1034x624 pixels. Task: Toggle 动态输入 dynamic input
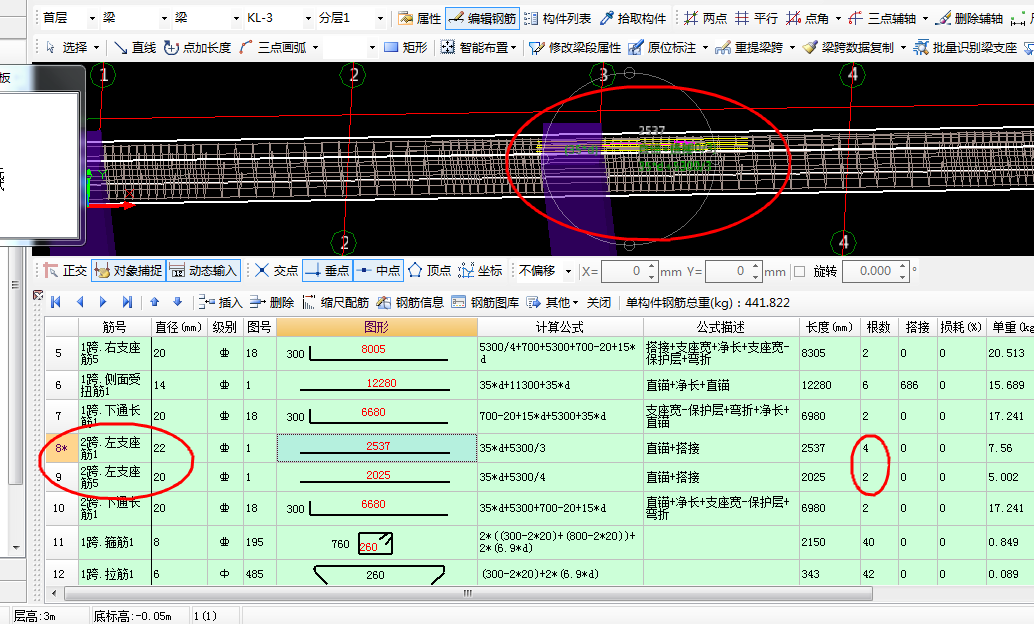(x=203, y=271)
